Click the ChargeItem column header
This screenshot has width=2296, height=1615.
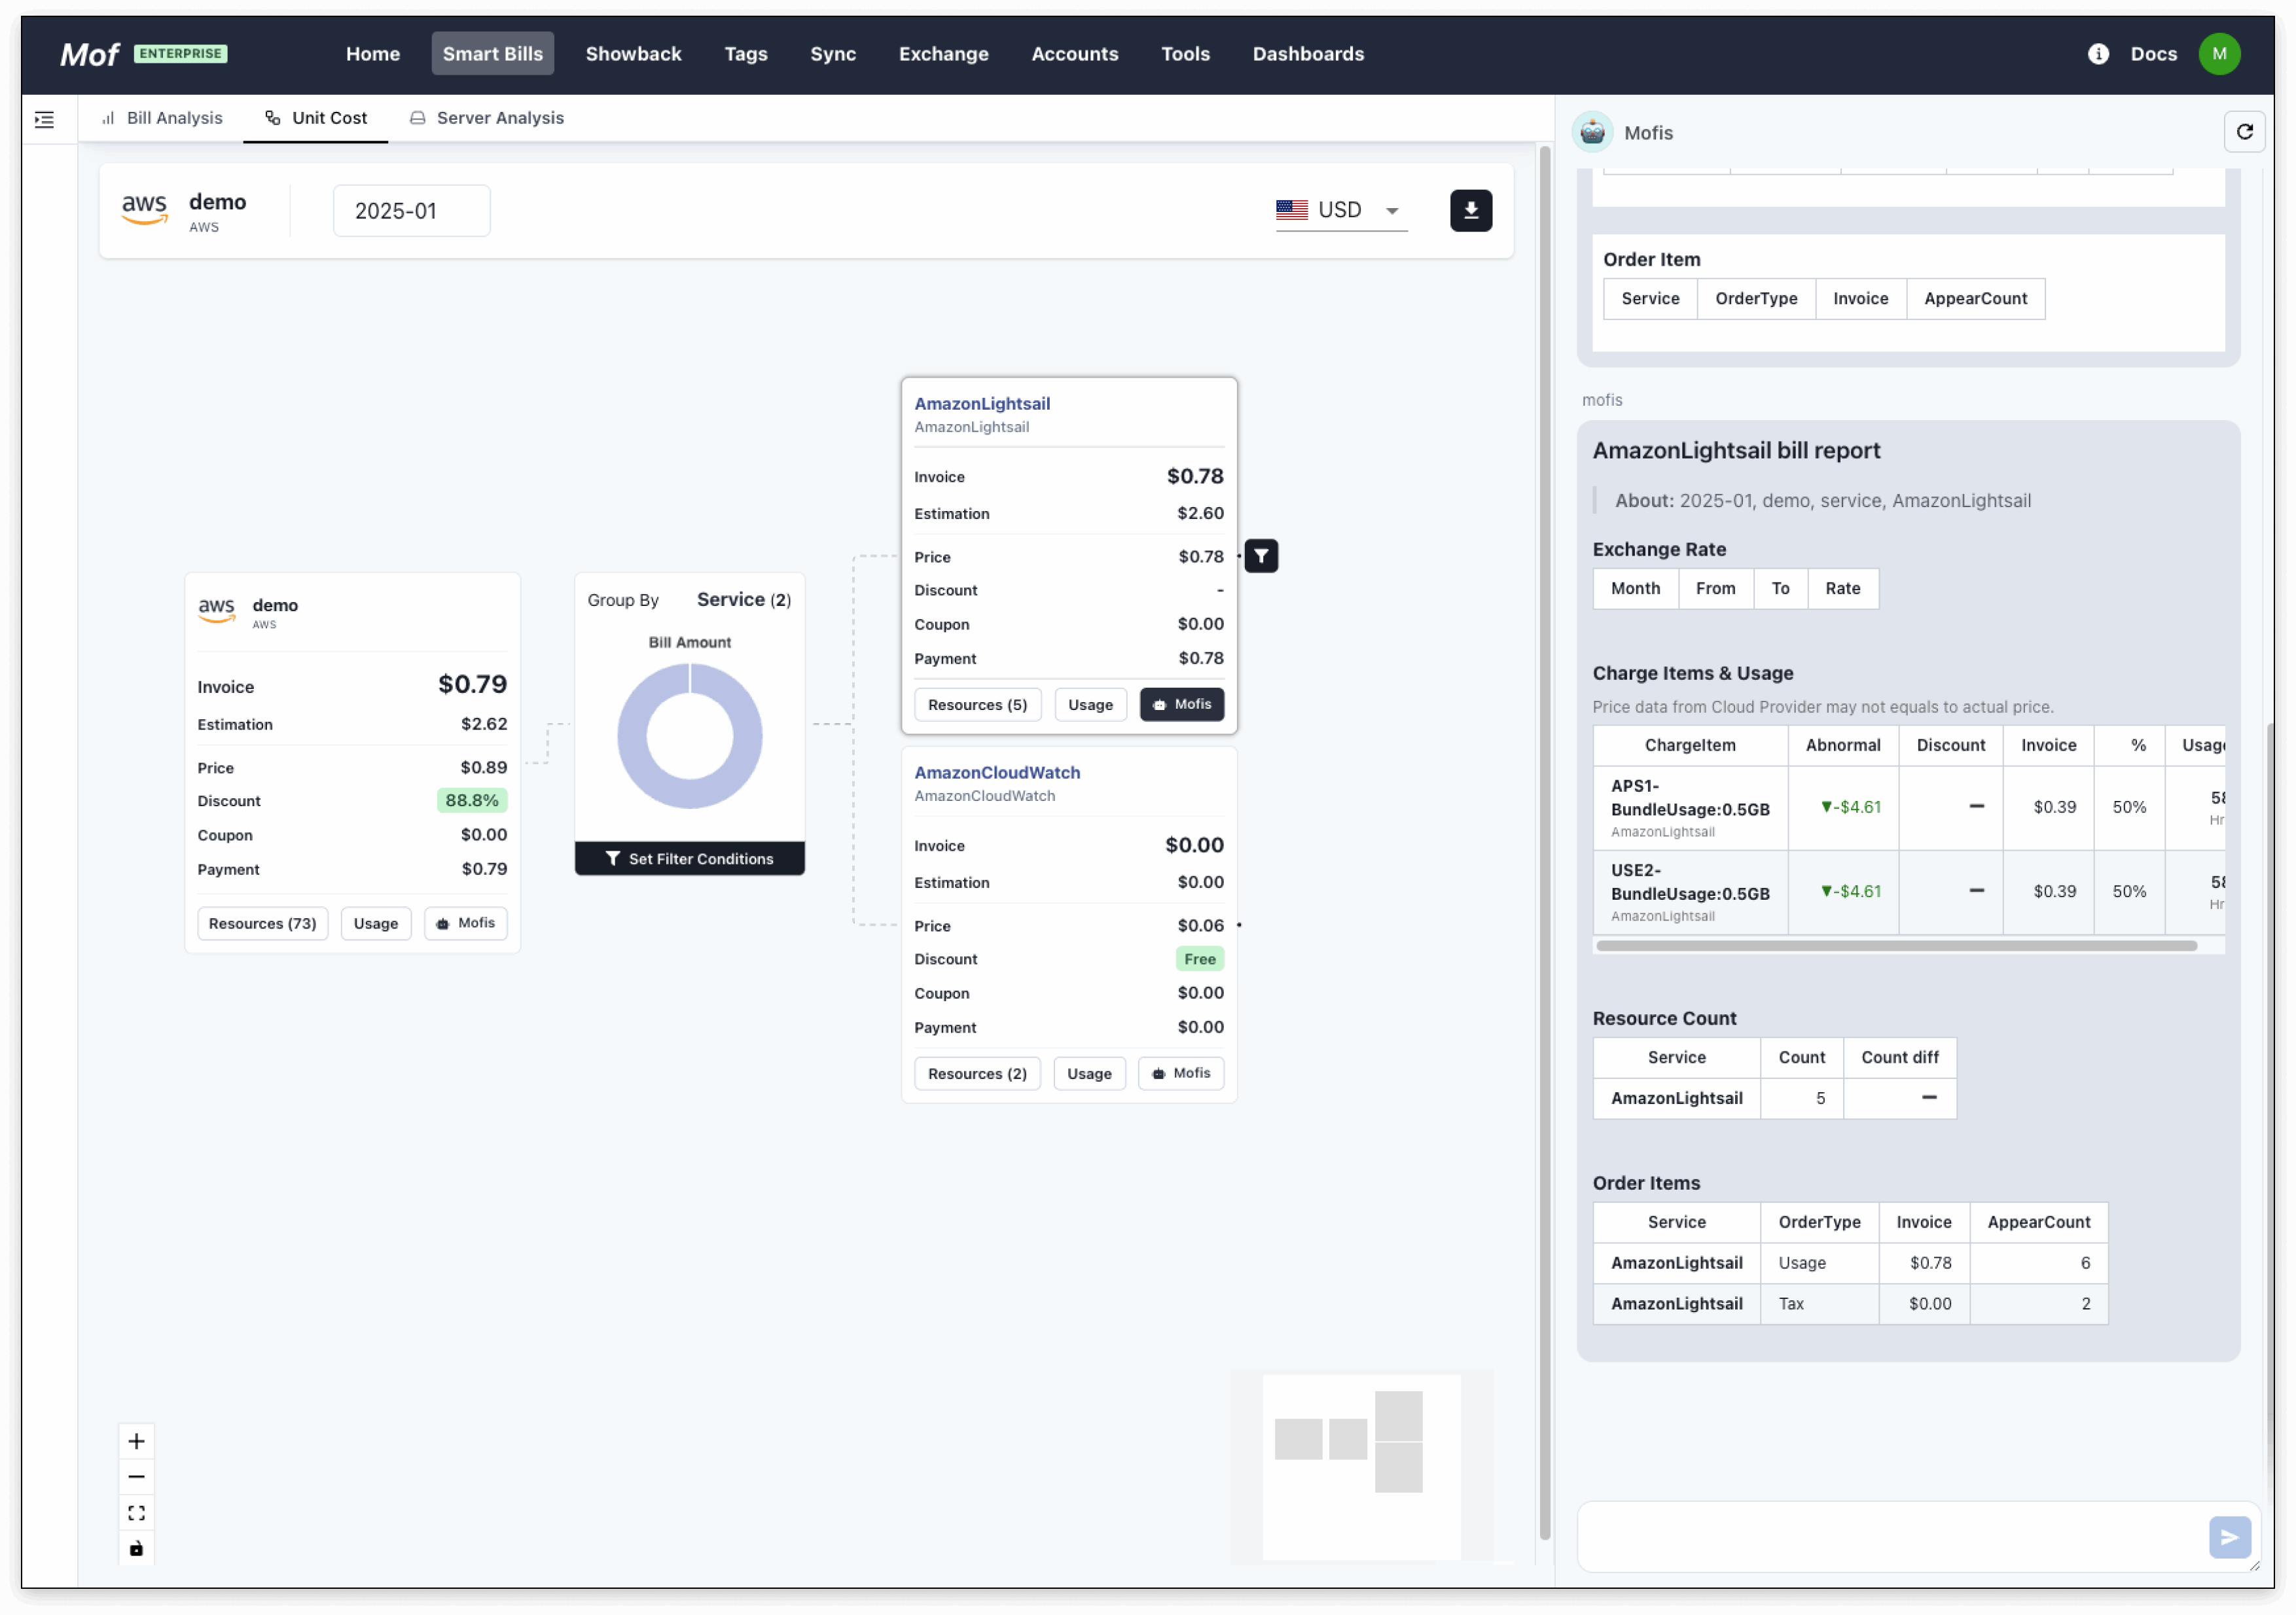coord(1690,746)
